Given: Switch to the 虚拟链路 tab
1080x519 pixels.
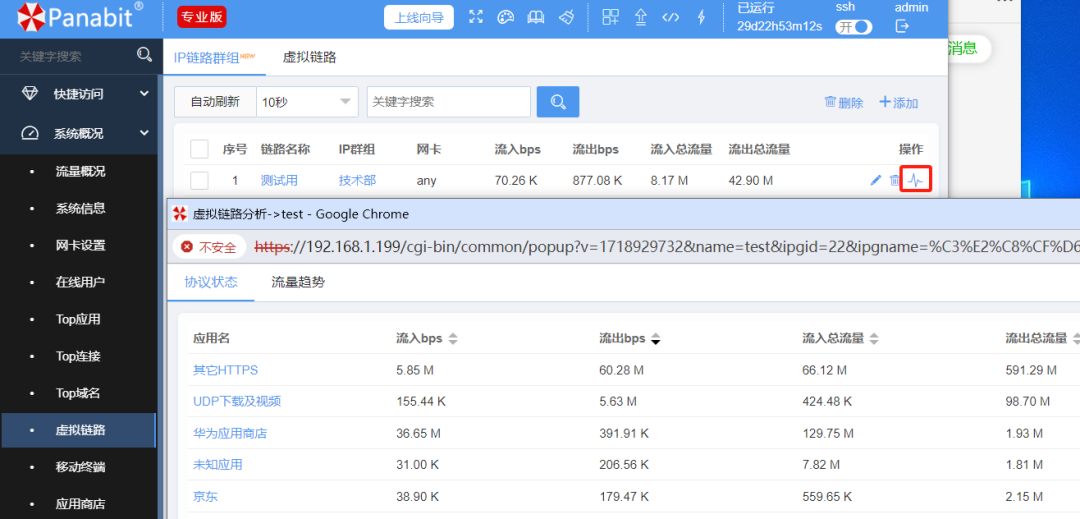Looking at the screenshot, I should (x=309, y=57).
